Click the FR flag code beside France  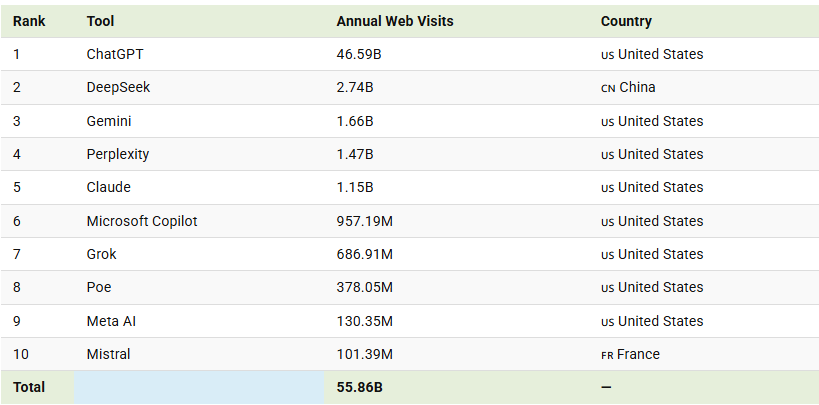pos(607,355)
